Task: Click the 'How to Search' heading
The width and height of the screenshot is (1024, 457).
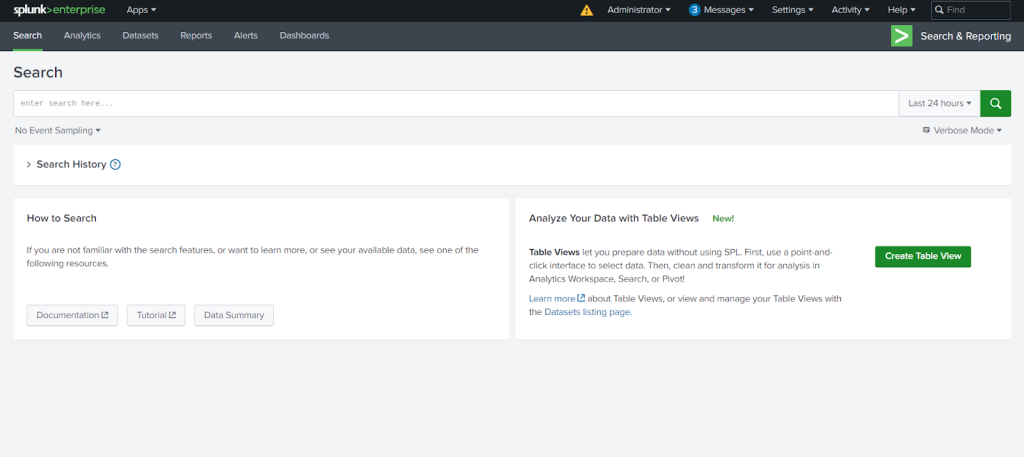Action: tap(61, 218)
